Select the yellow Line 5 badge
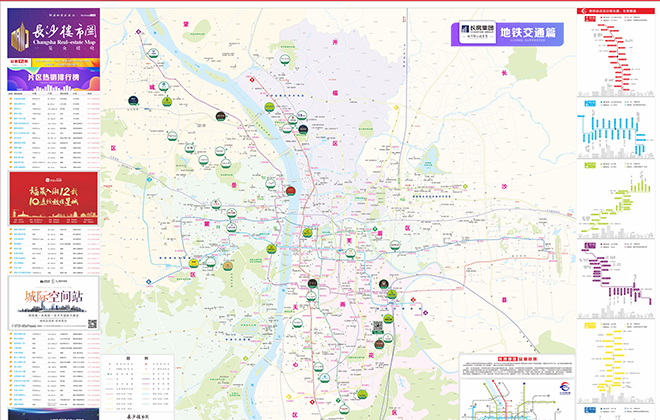This screenshot has width=660, height=420. 590,325
